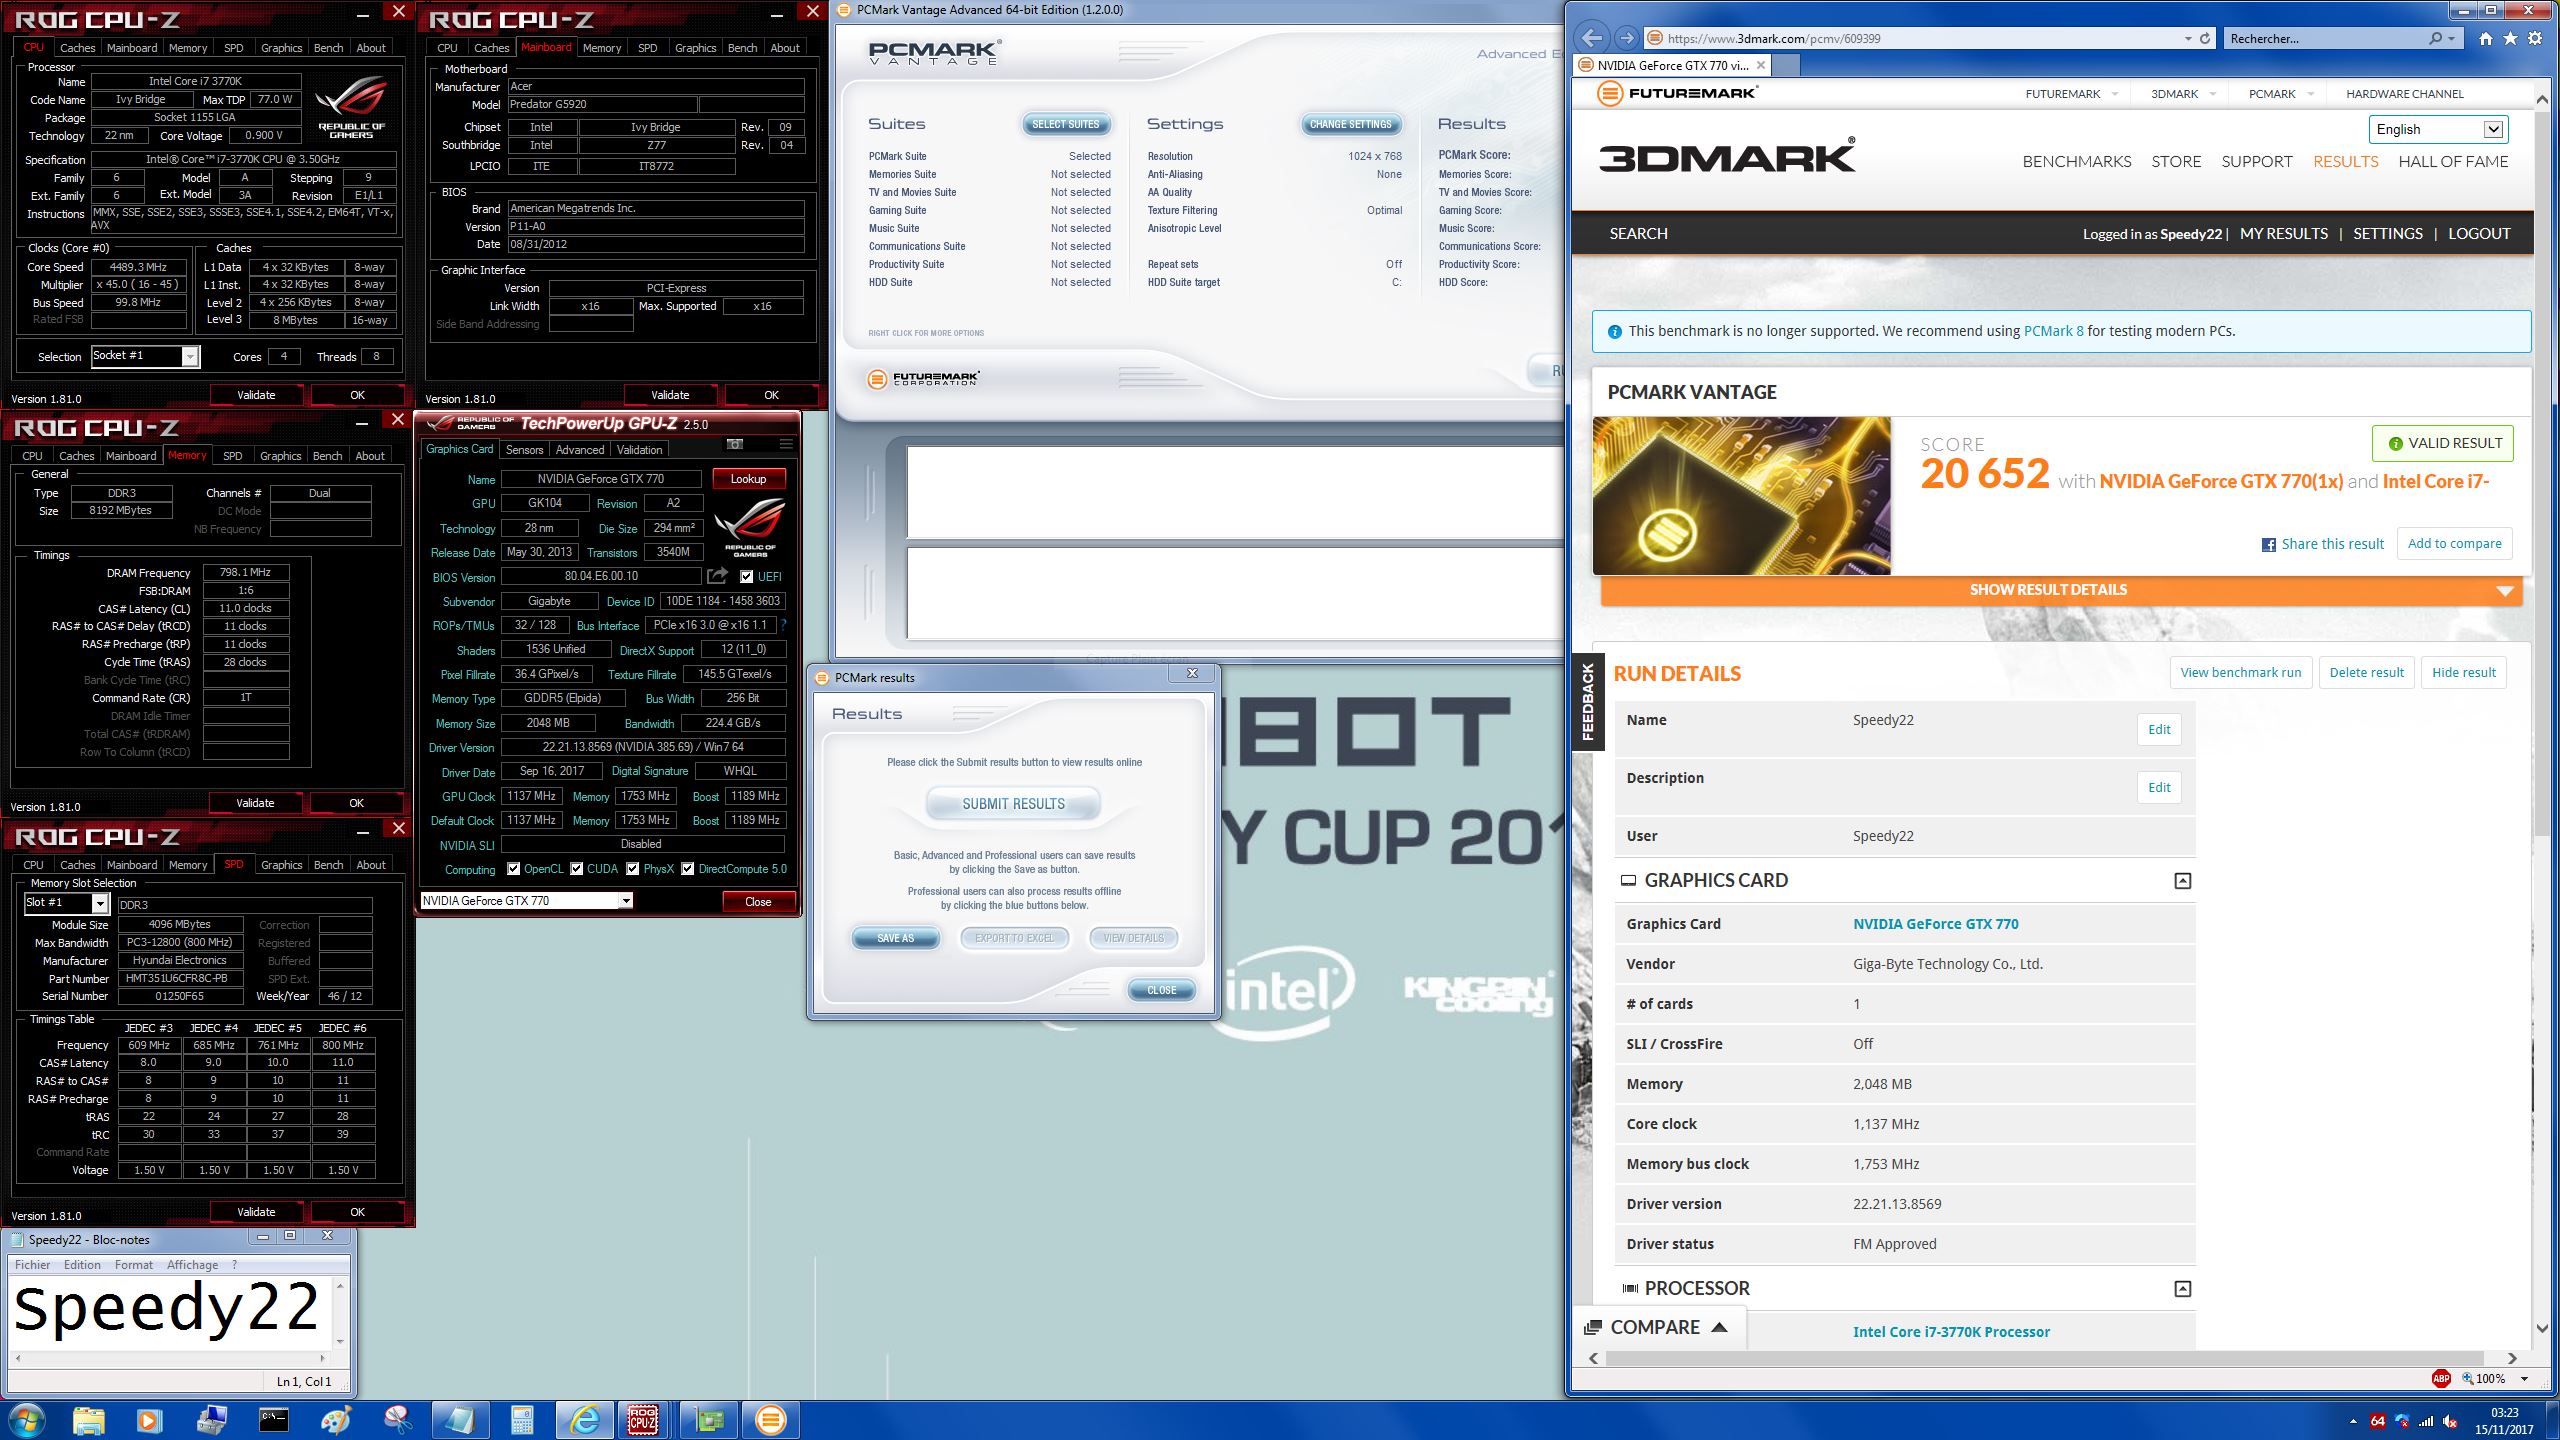Open the browser Home icon
This screenshot has height=1440, width=2560.
click(x=2486, y=38)
